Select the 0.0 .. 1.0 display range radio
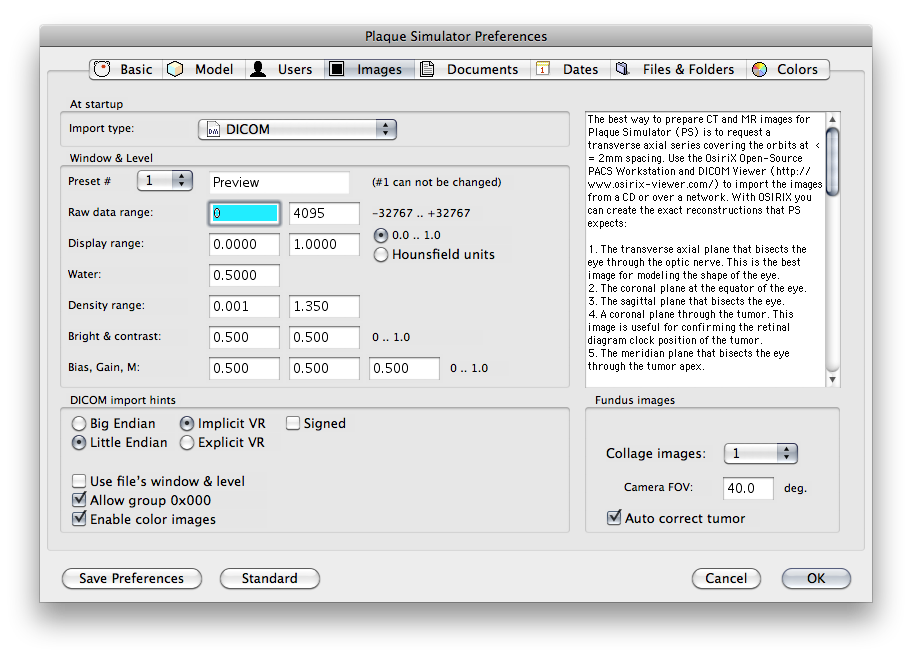 [380, 235]
